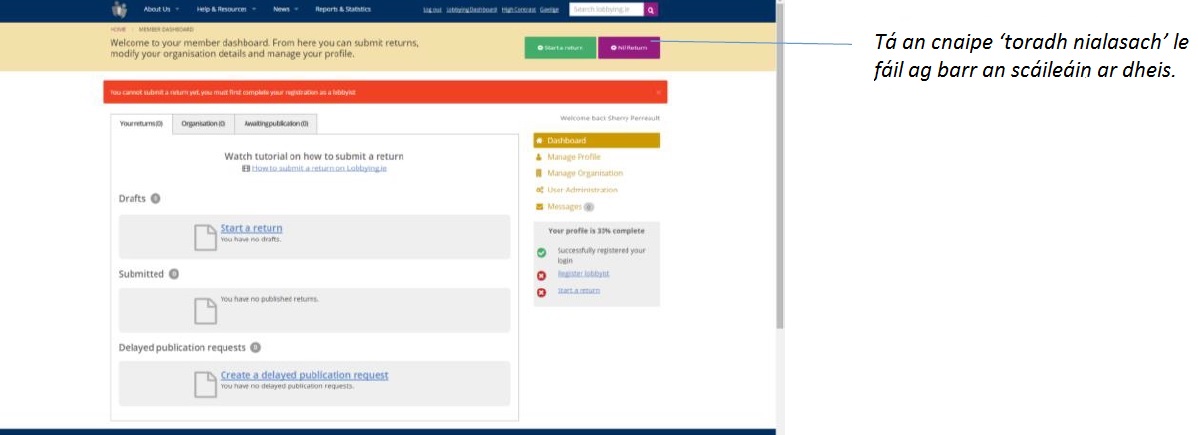
Task: Click the document icon in Drafts section
Action: pos(204,237)
